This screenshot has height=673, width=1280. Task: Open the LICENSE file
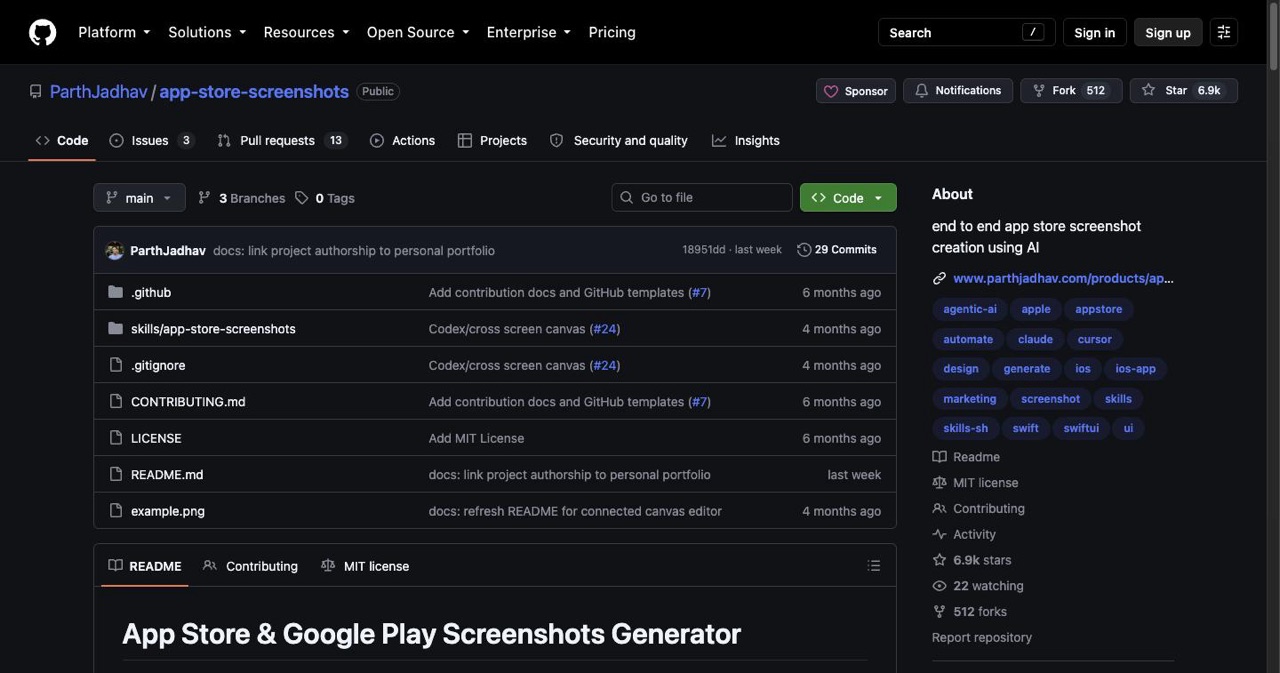[156, 438]
